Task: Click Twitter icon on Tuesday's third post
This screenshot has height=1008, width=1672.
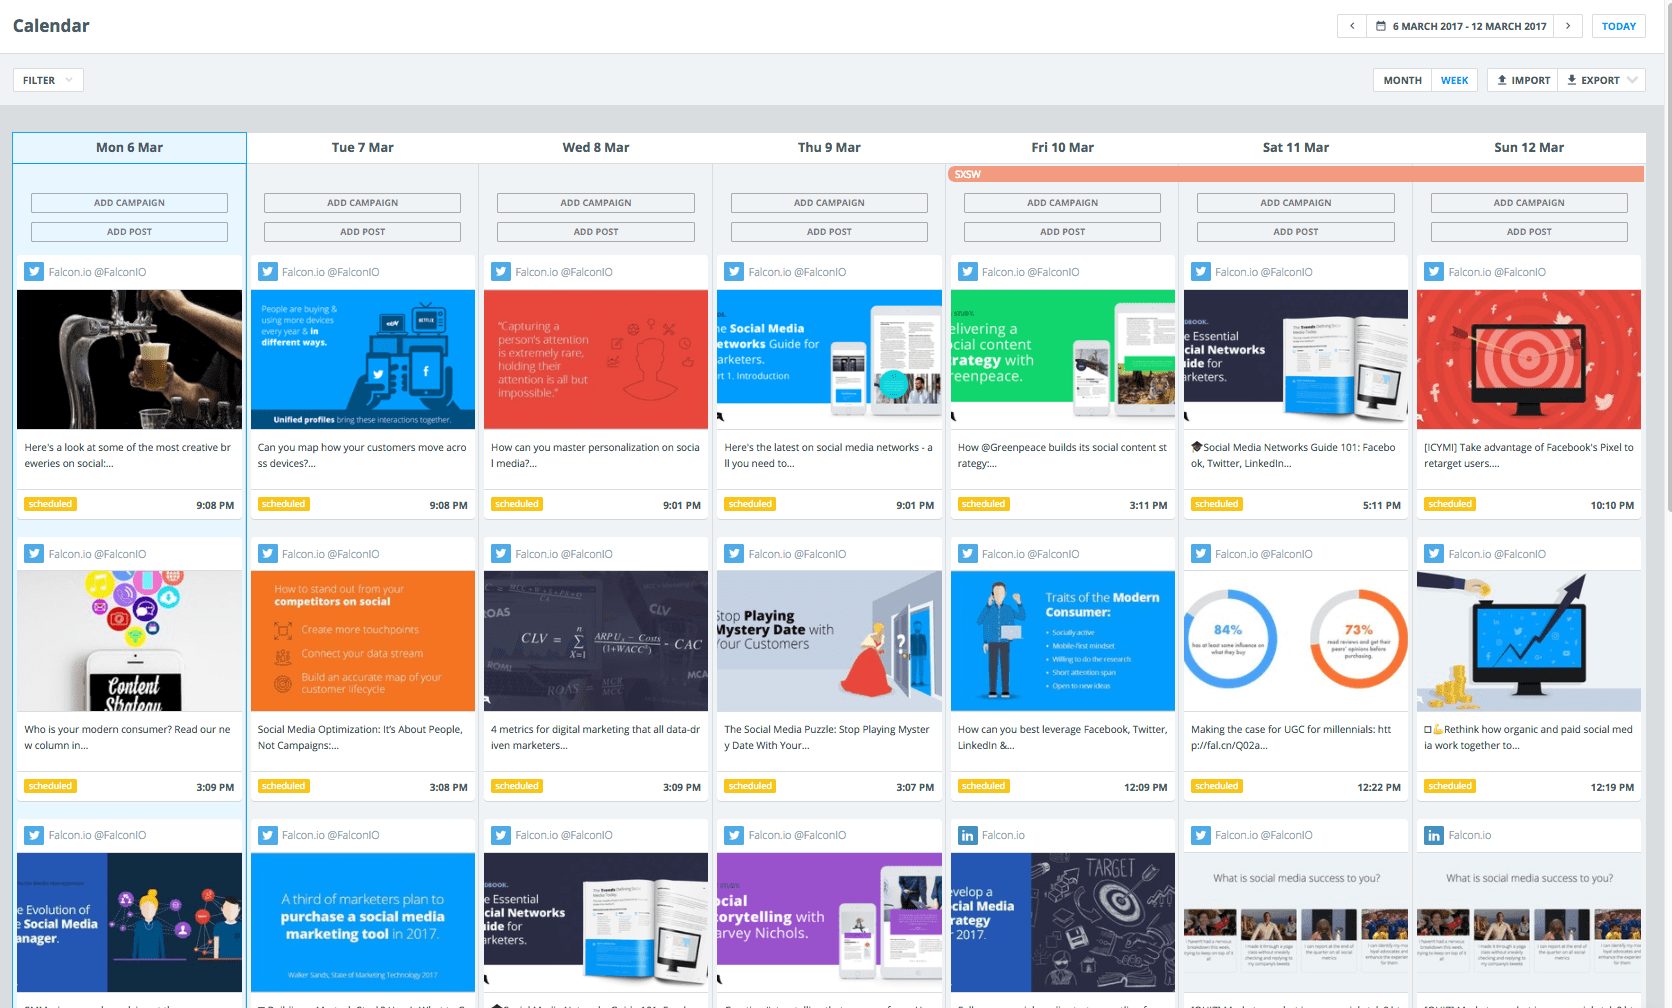Action: pyautogui.click(x=268, y=835)
